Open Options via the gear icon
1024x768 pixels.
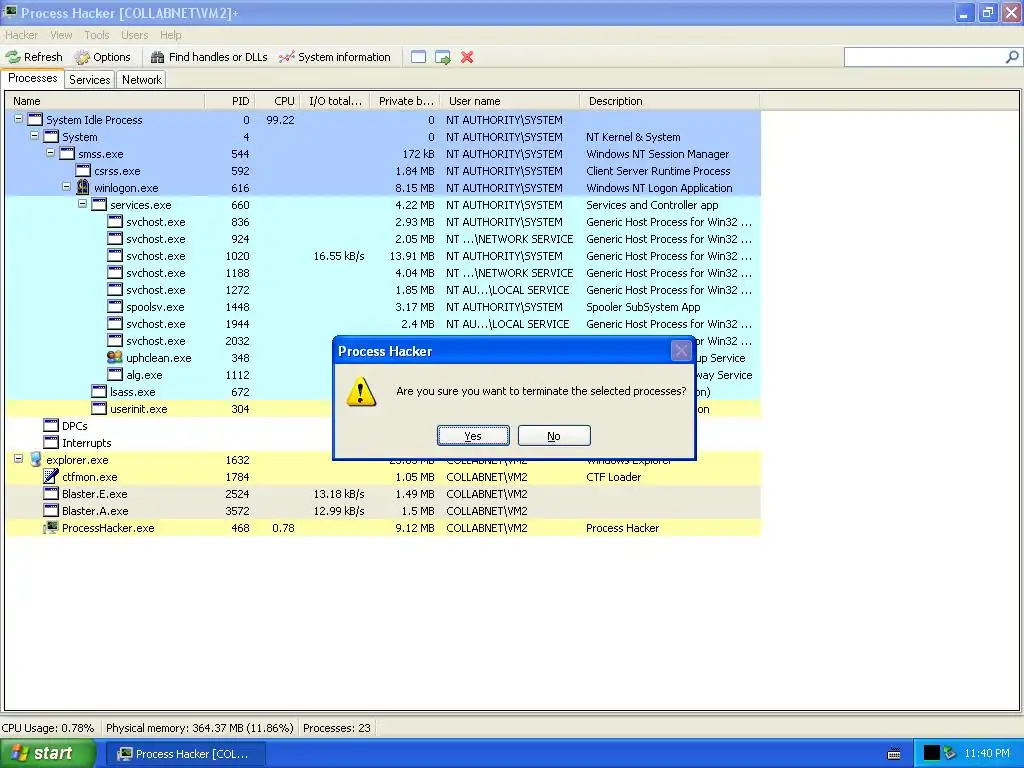tap(82, 57)
